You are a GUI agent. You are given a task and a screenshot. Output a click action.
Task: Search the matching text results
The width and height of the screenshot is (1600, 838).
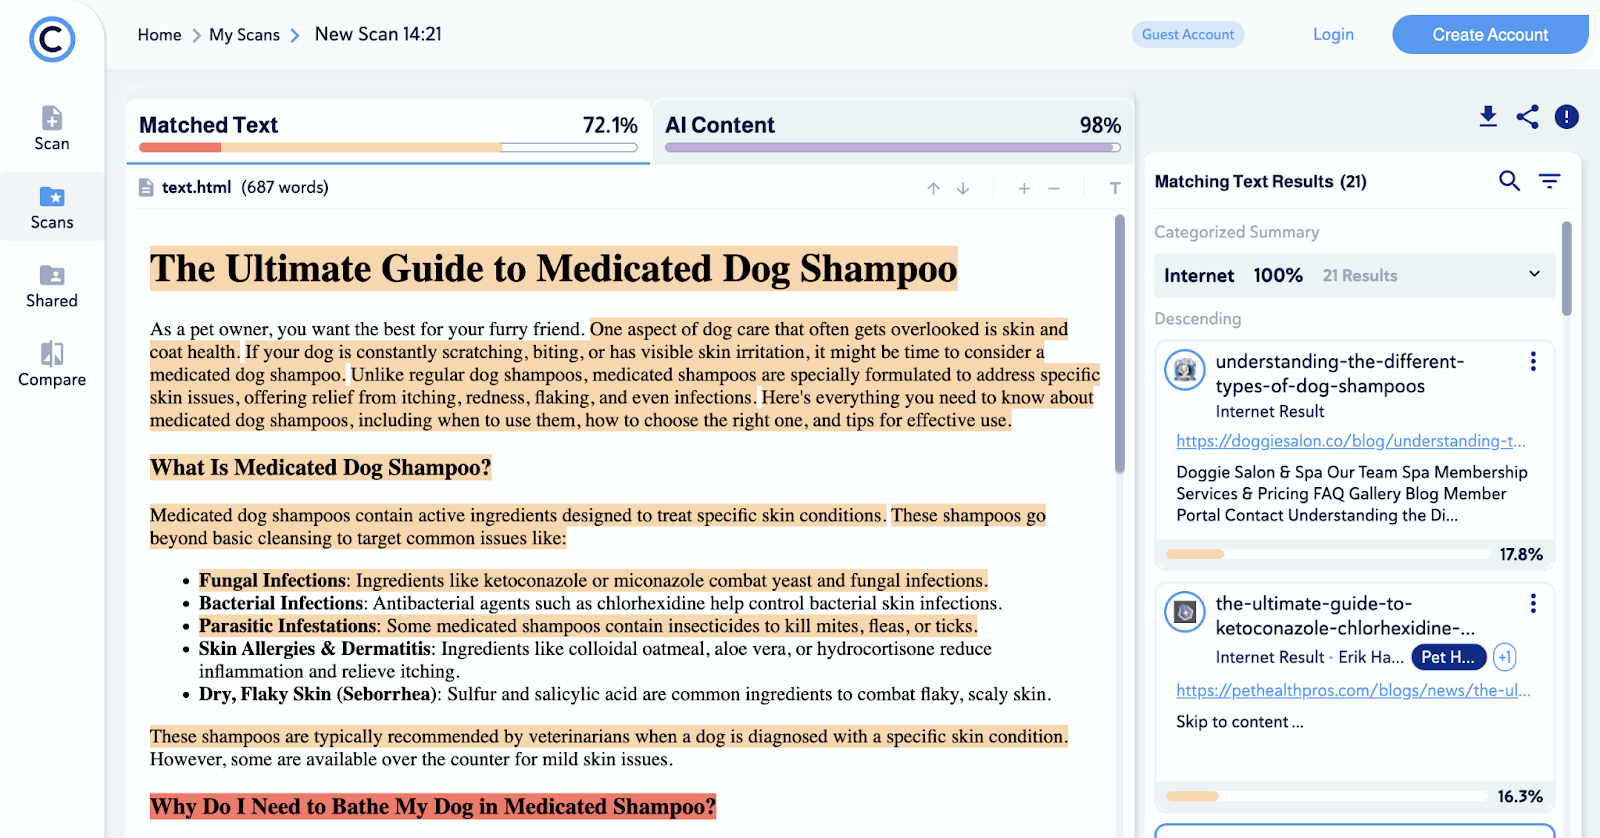(1509, 181)
